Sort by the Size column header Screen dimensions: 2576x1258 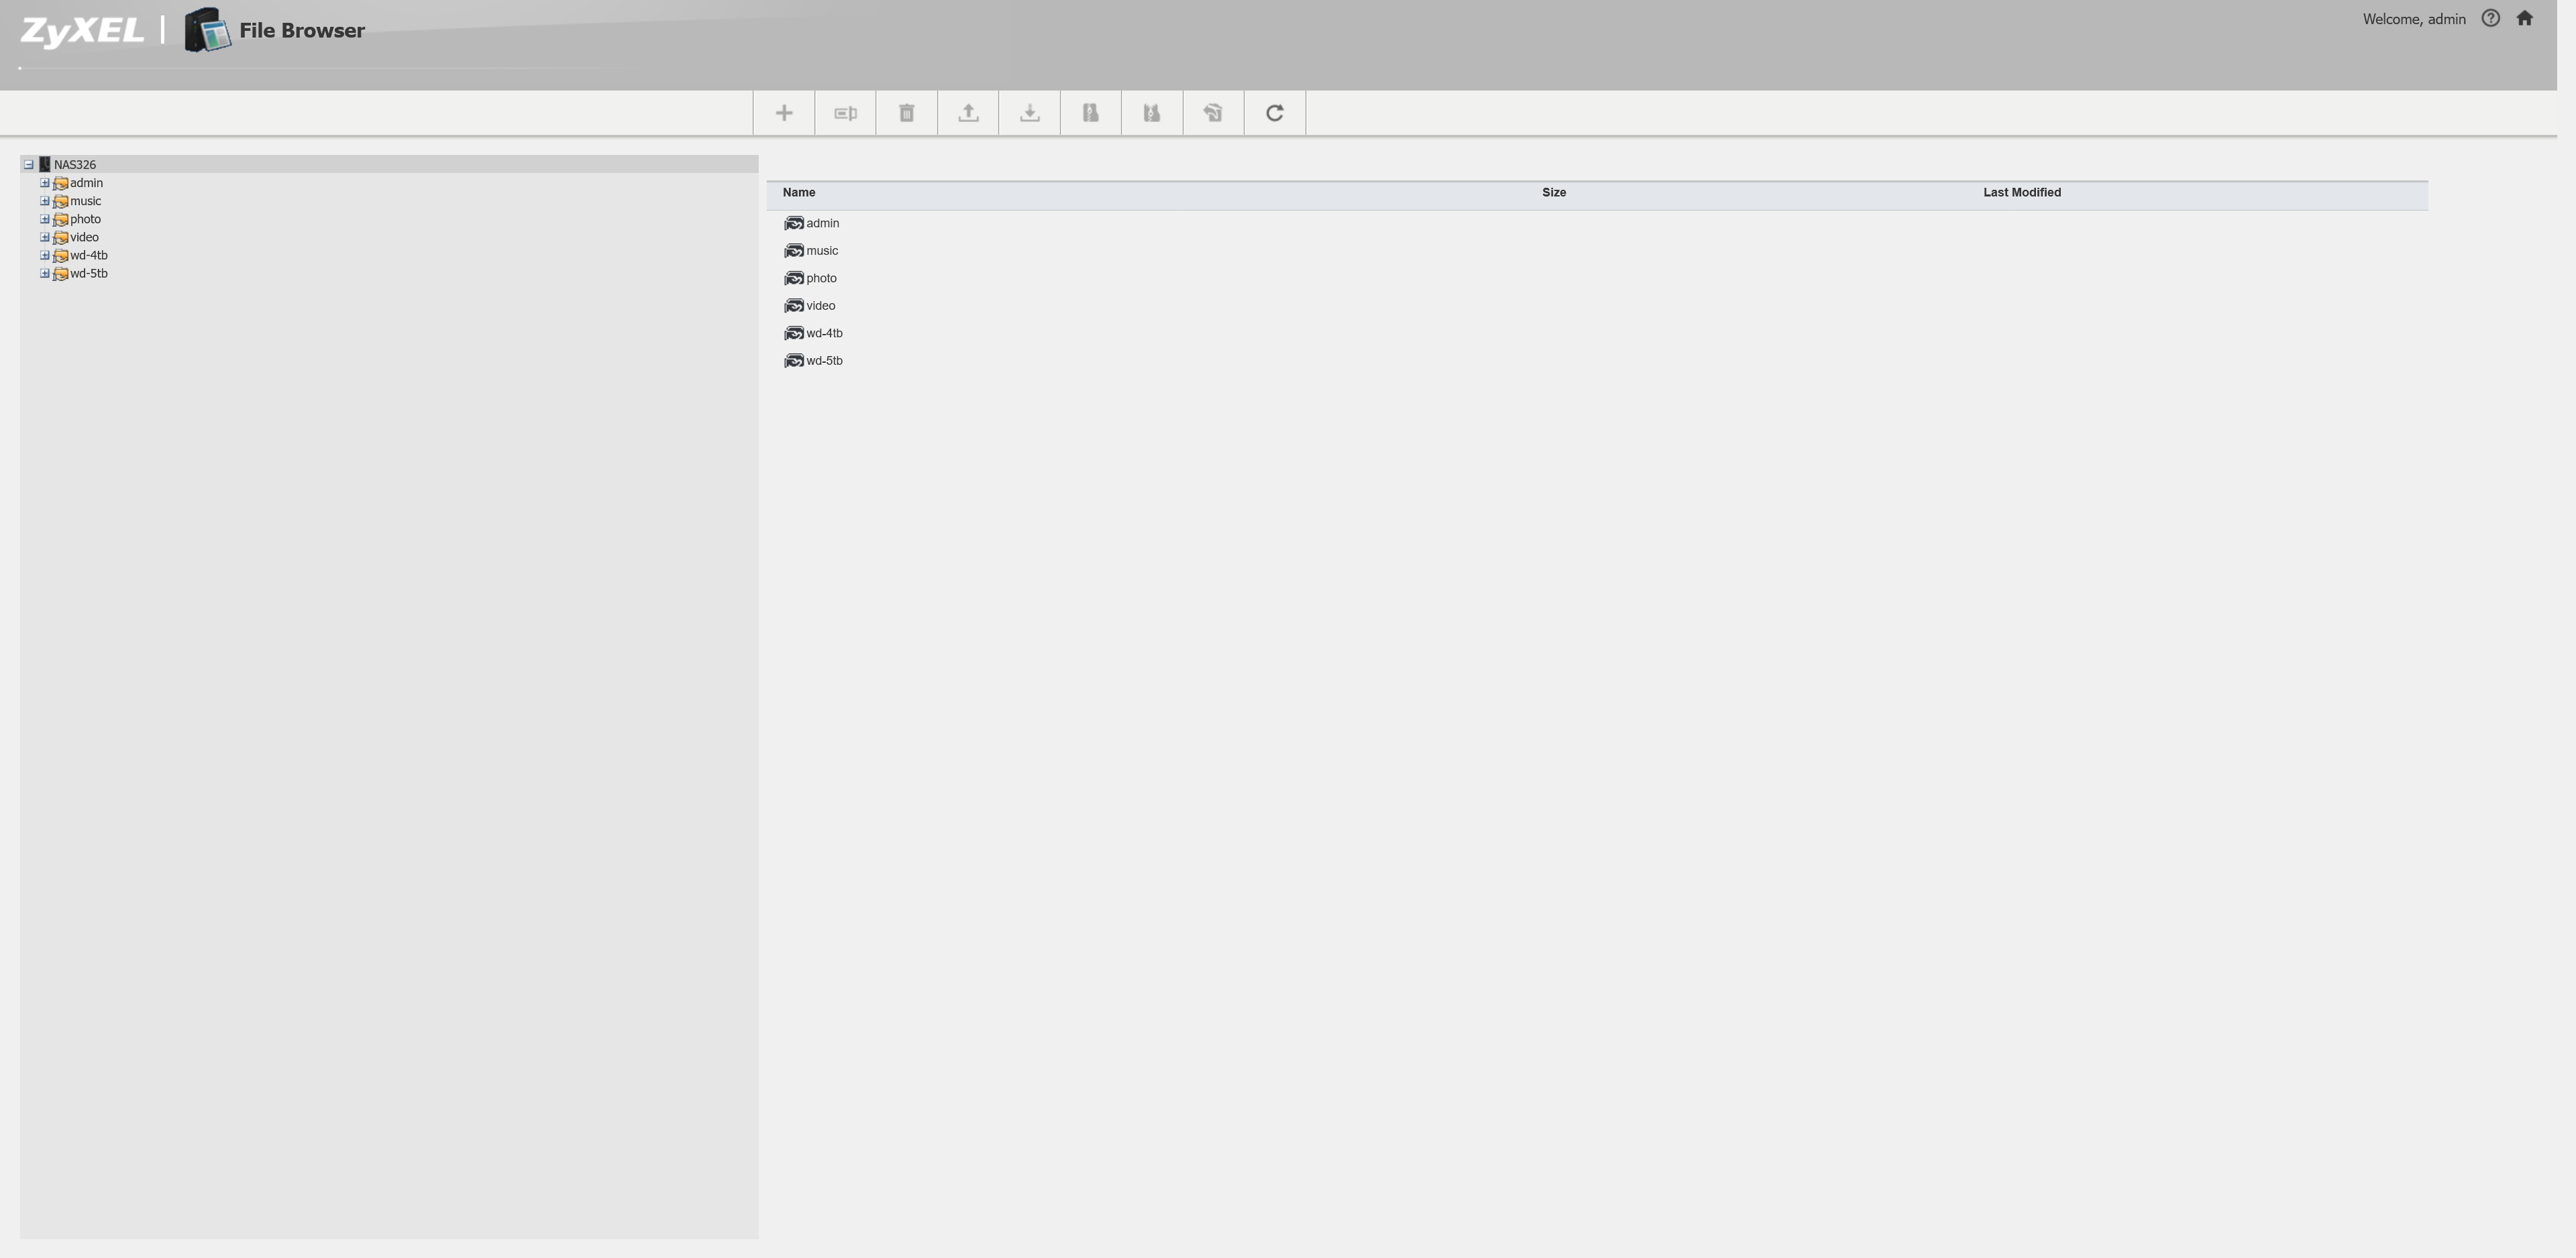click(x=1554, y=192)
